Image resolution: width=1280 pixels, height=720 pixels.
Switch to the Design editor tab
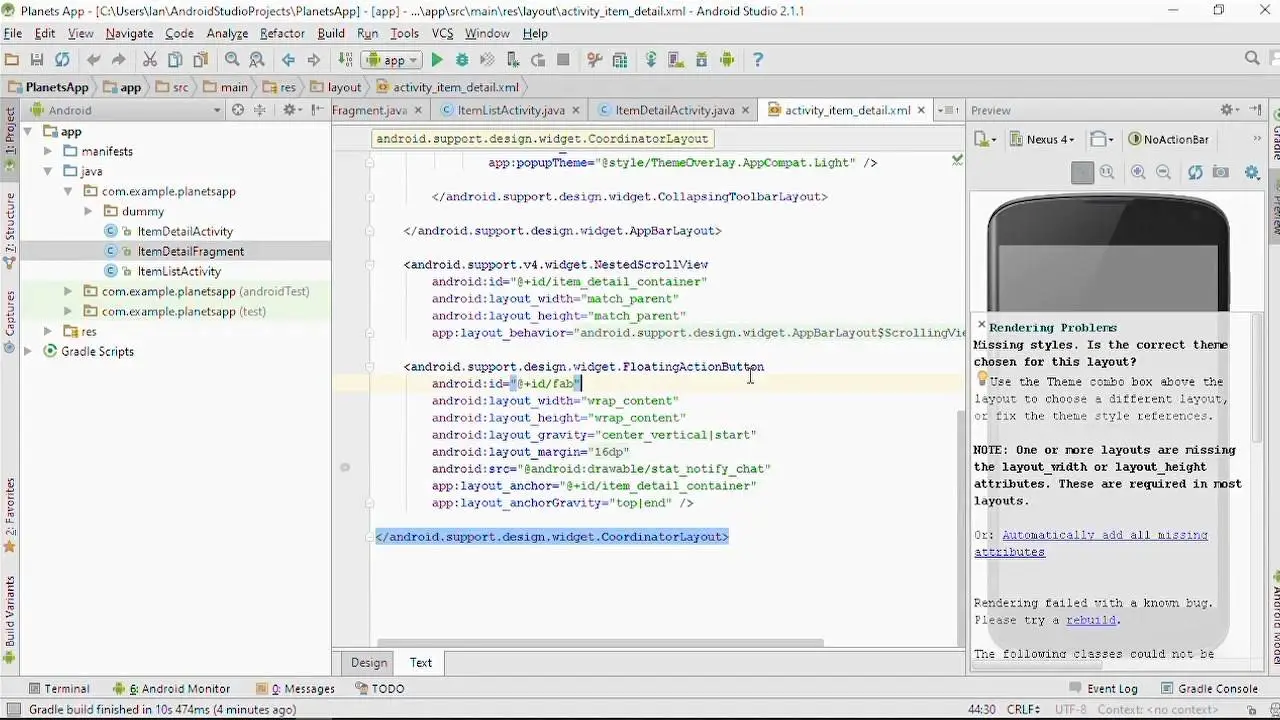point(368,662)
